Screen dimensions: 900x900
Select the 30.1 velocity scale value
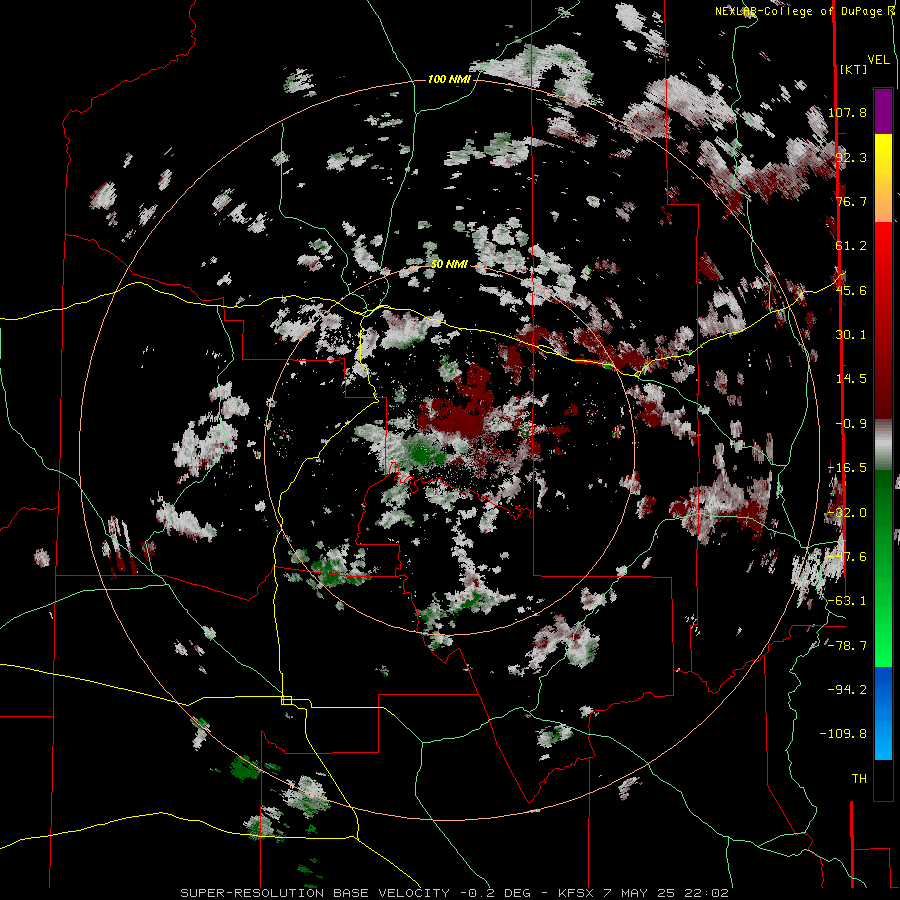point(851,335)
